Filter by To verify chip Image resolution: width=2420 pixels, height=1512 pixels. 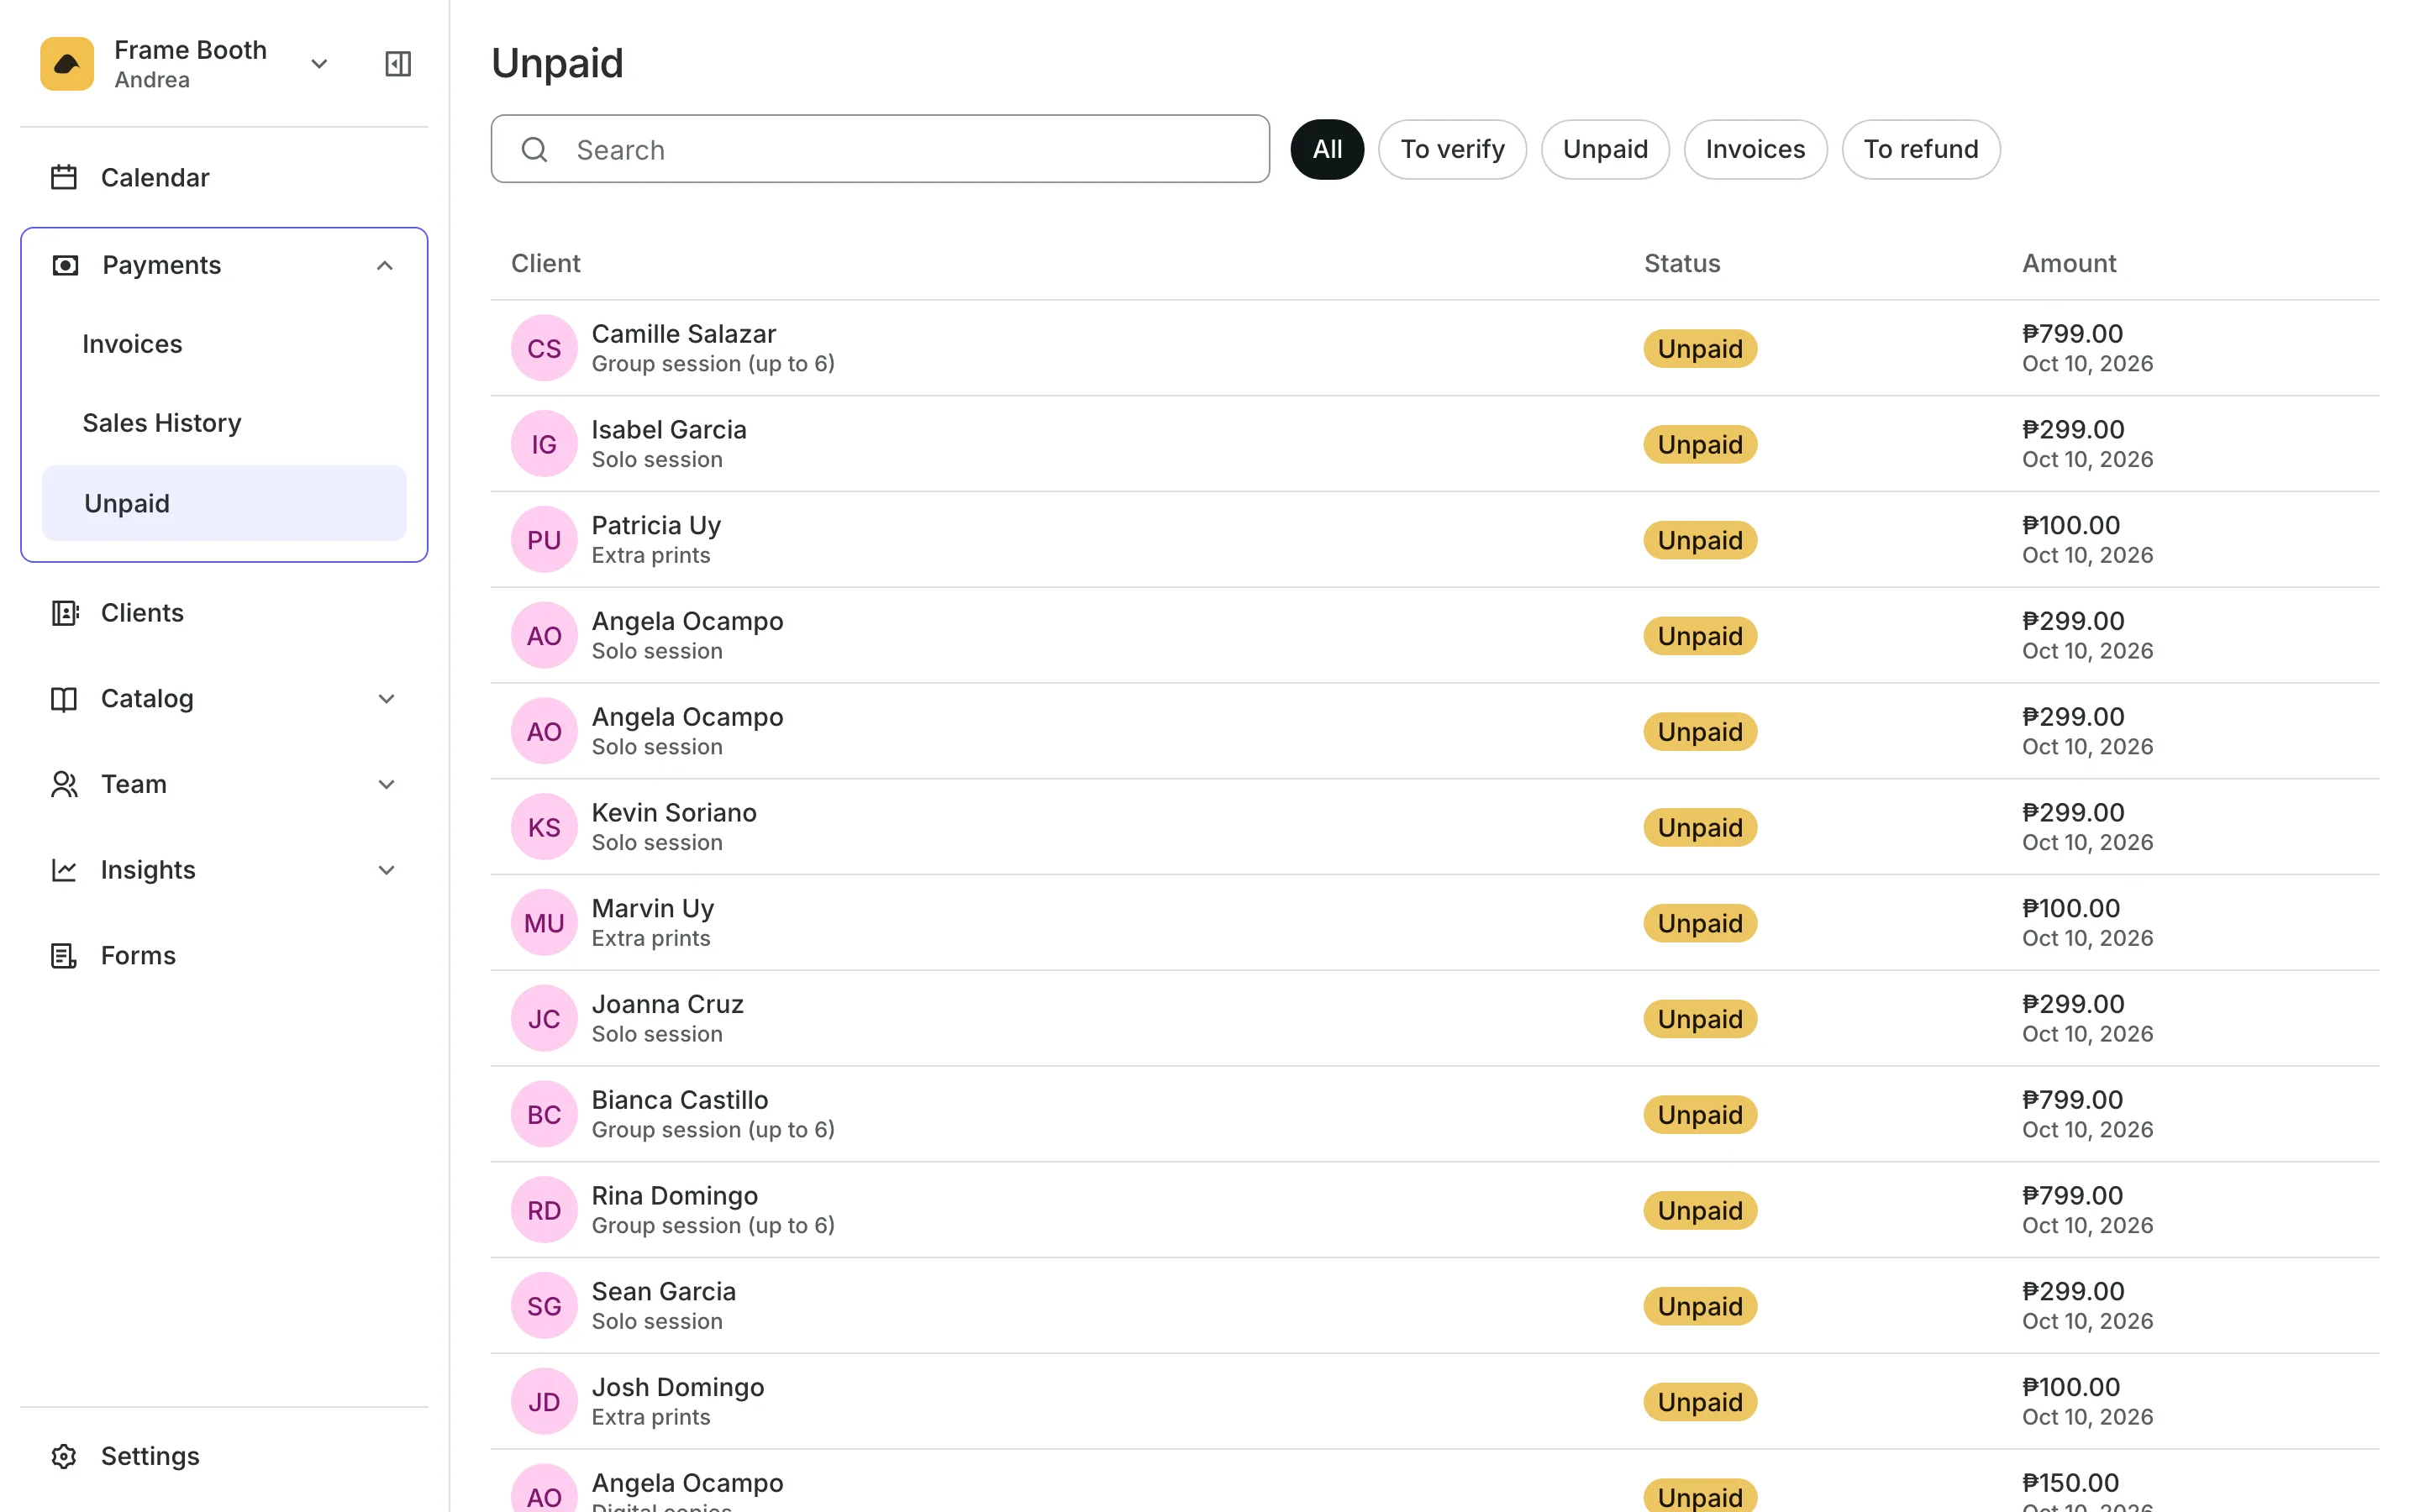pyautogui.click(x=1452, y=149)
